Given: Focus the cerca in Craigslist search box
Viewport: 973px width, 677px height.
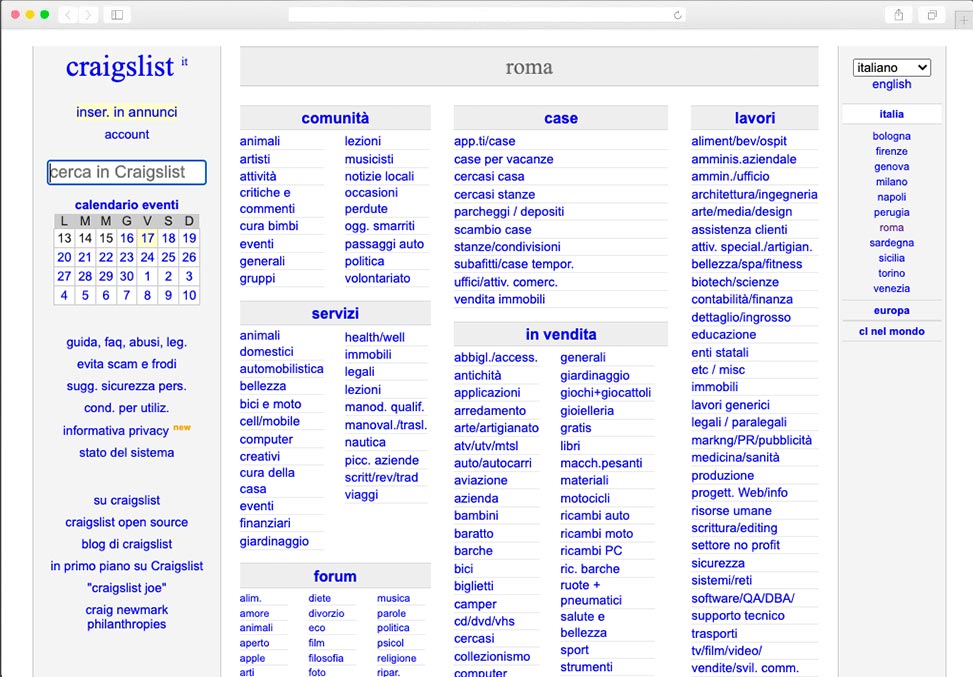Looking at the screenshot, I should 127,172.
